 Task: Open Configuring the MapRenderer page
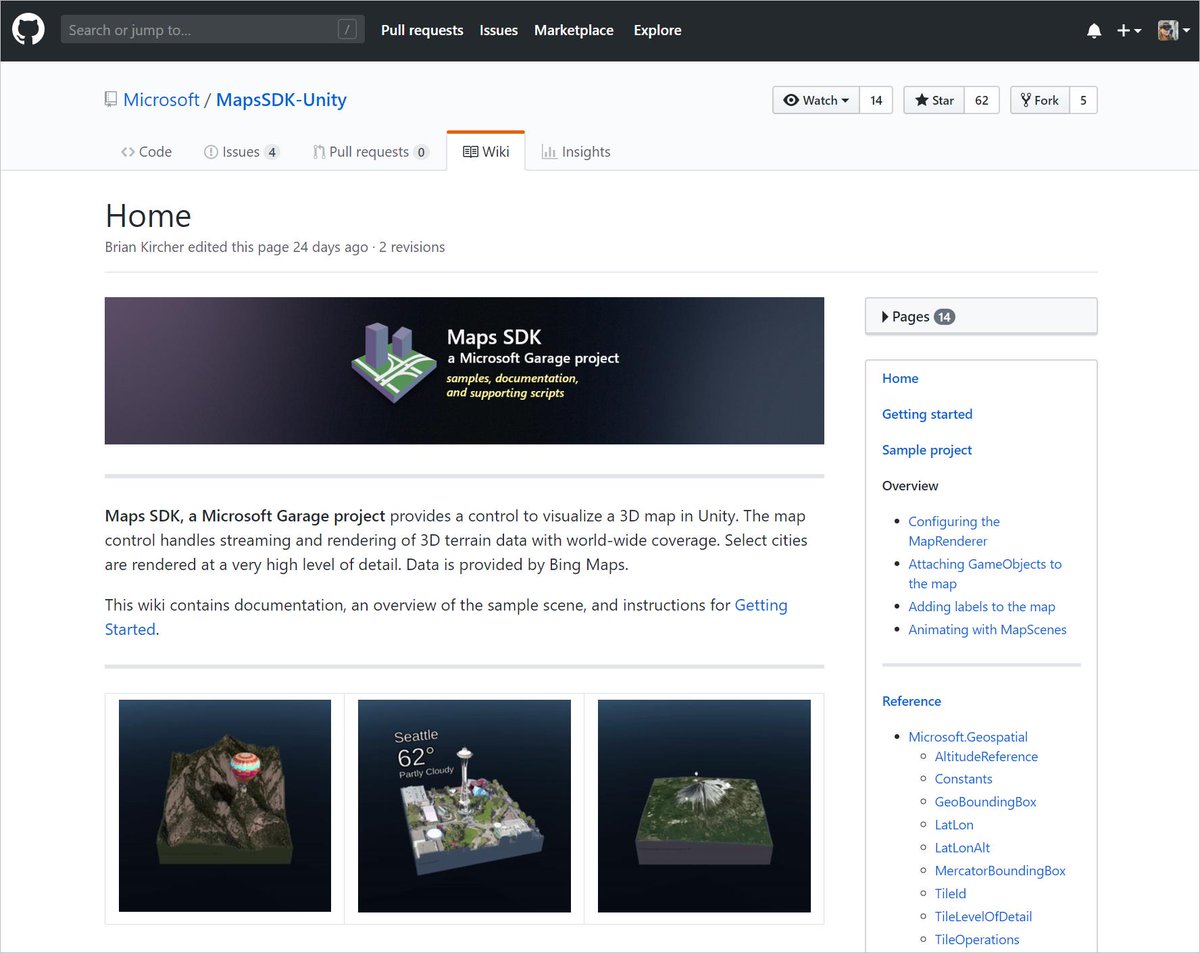[954, 531]
